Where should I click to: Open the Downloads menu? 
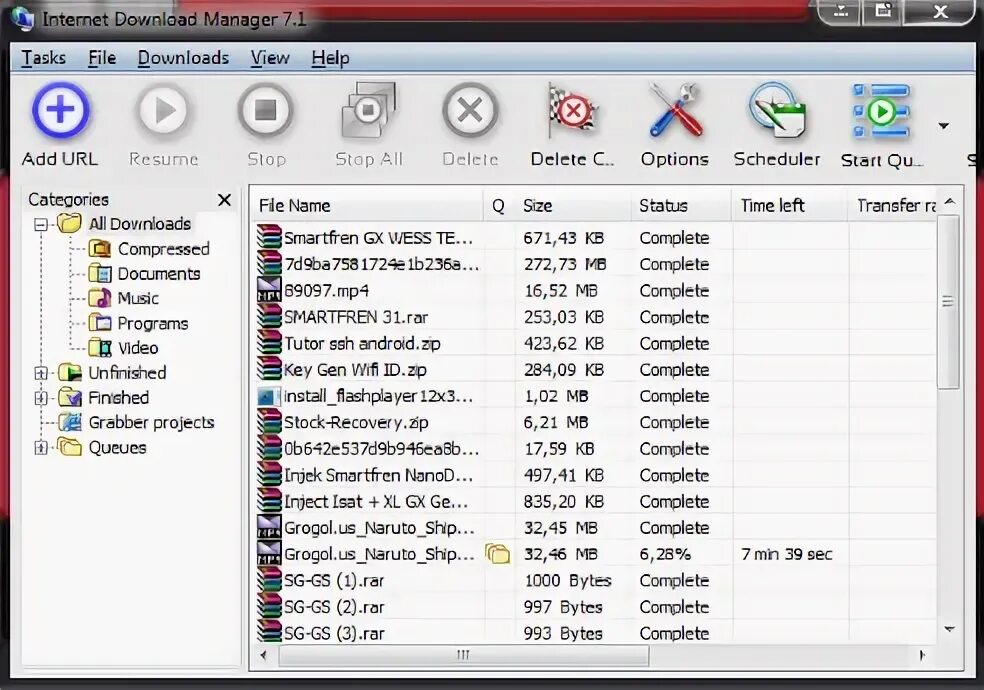point(183,58)
